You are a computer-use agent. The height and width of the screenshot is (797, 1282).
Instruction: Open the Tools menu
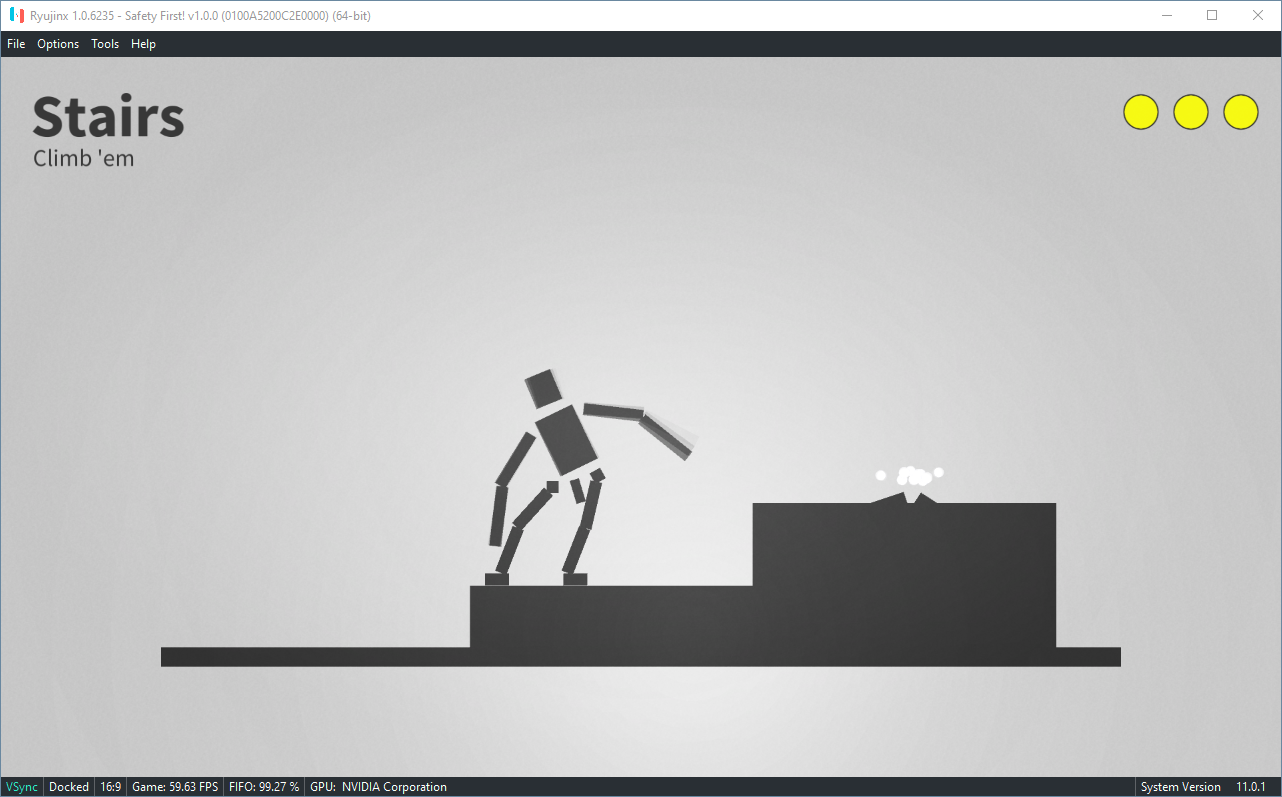coord(104,43)
